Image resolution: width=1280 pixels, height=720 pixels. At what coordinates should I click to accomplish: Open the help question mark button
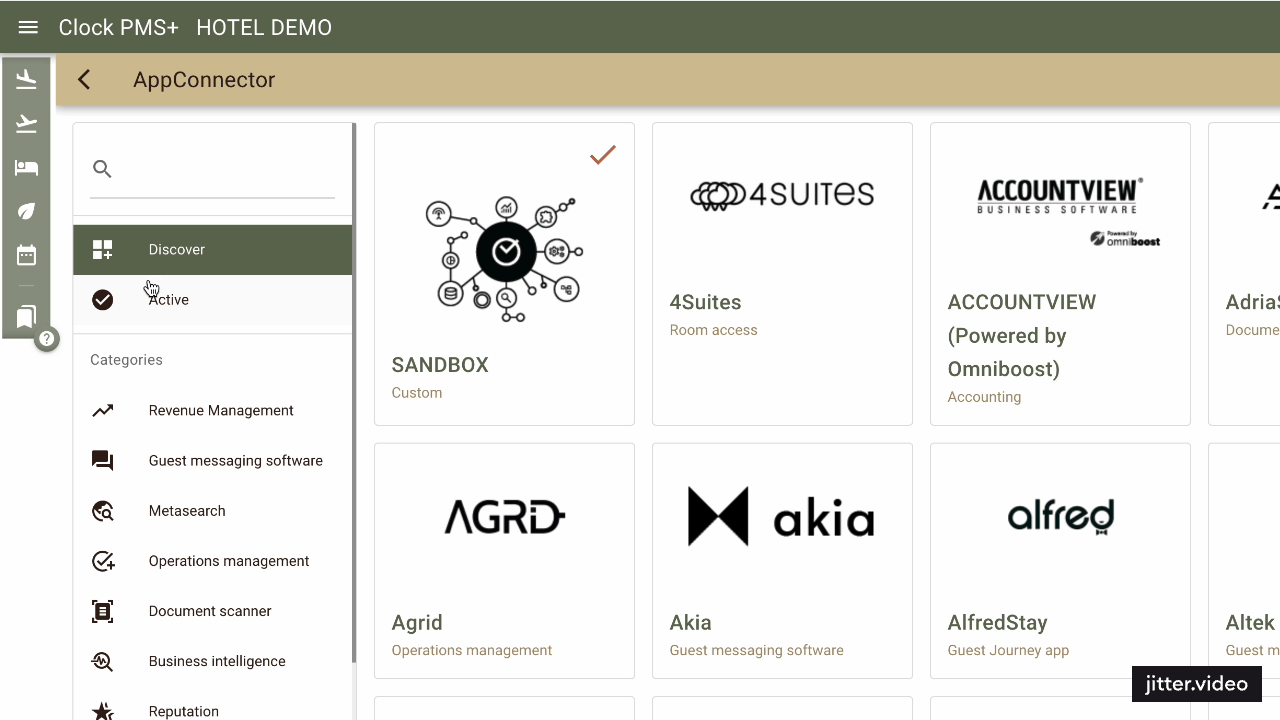[x=46, y=339]
